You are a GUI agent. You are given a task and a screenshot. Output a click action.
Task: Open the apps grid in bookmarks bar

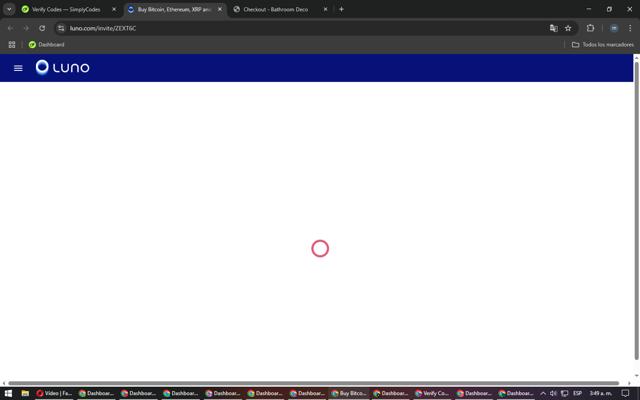12,44
